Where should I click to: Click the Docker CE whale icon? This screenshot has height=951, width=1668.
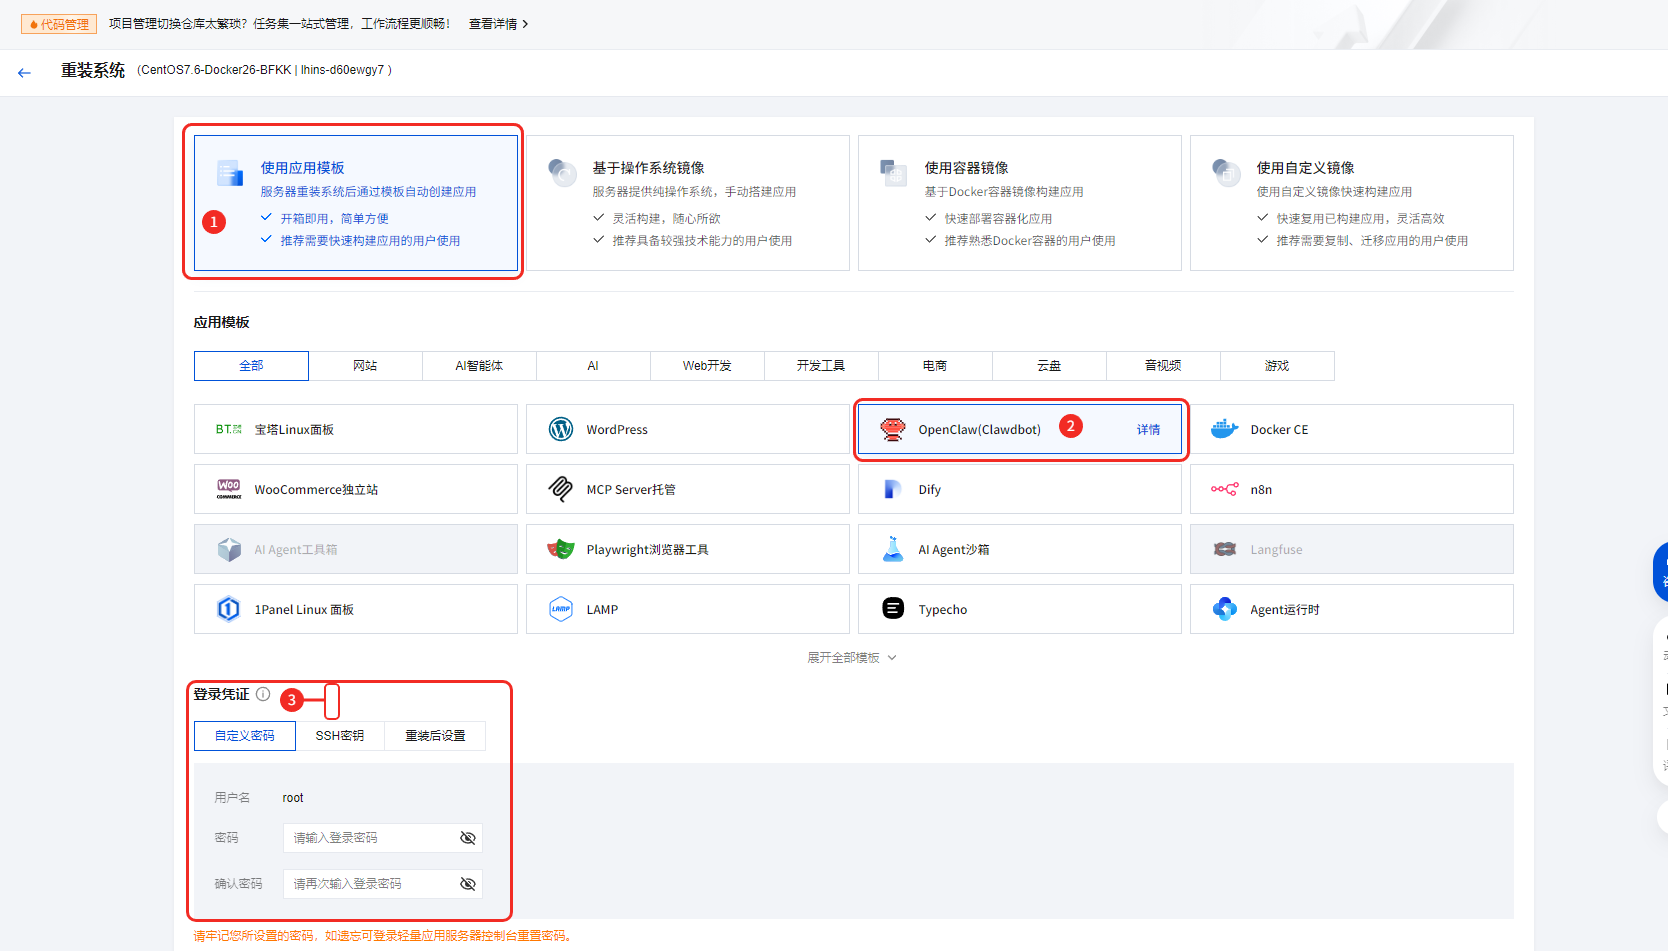point(1224,429)
